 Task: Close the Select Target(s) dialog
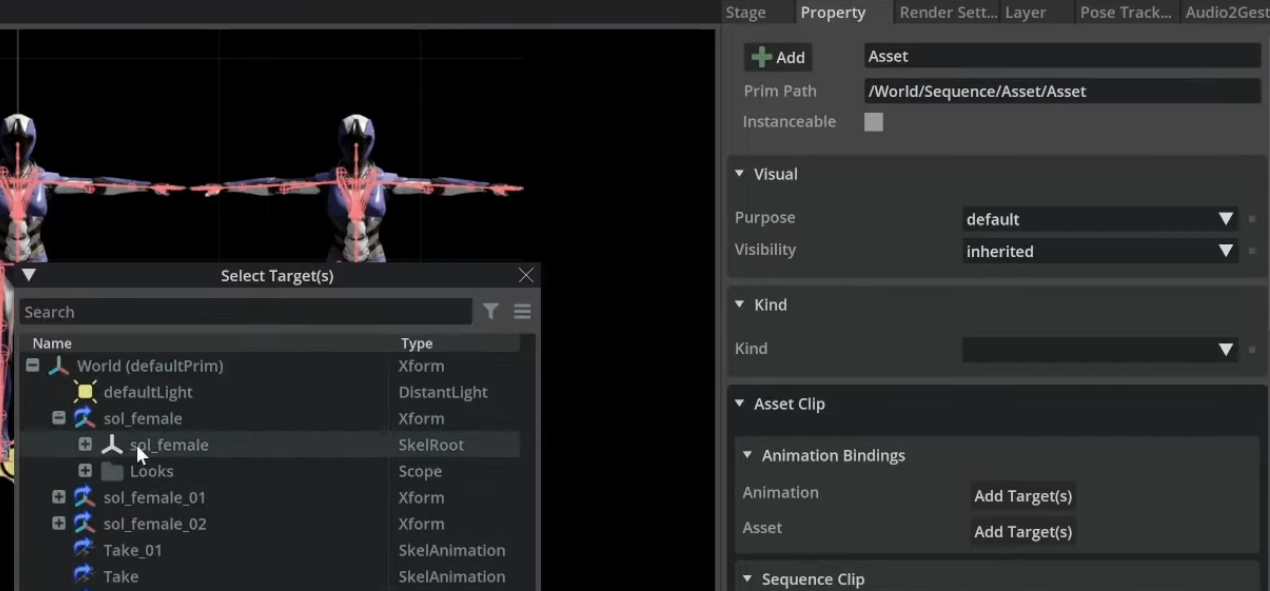pos(526,275)
